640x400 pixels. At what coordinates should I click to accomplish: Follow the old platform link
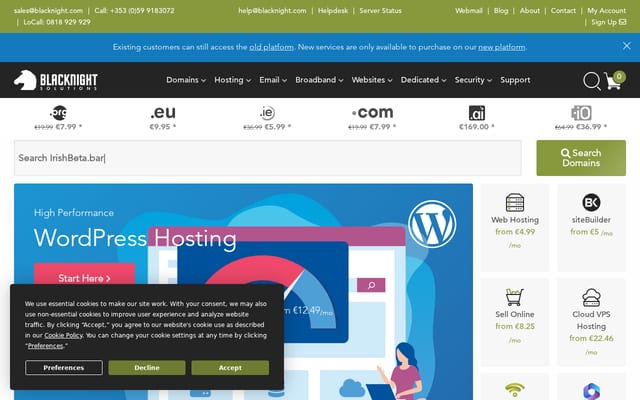[x=271, y=47]
